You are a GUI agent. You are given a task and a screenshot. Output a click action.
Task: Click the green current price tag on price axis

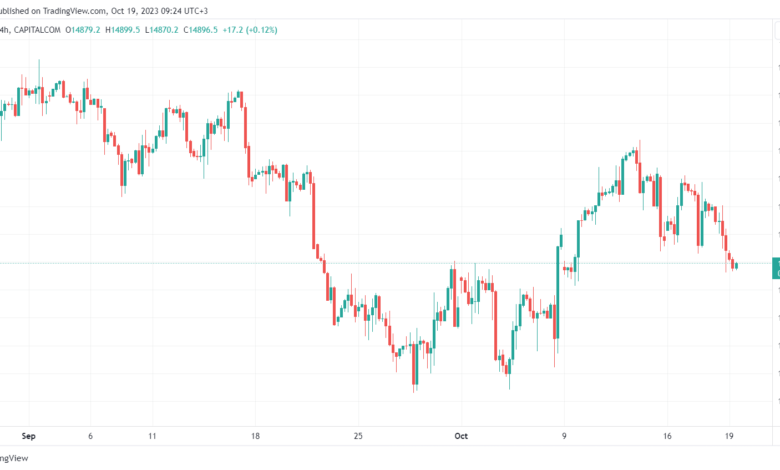click(776, 268)
